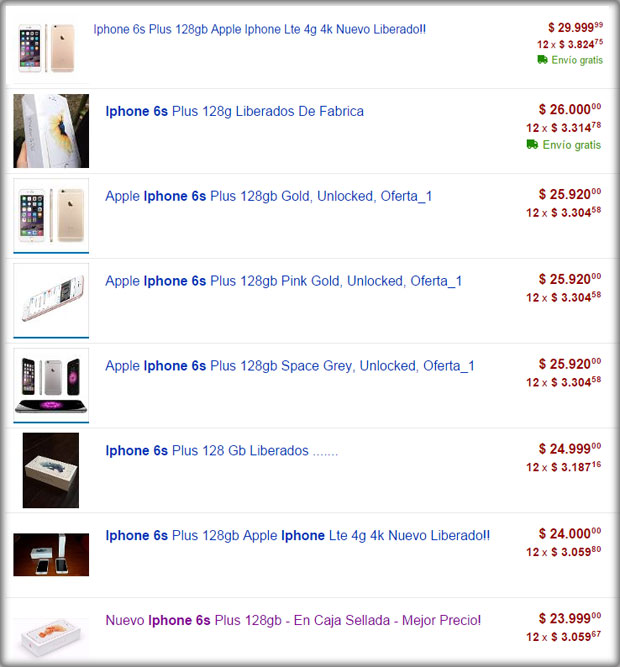This screenshot has width=620, height=667.
Task: Open the $24.000 Lte 4g 4k Nuevo Liberado listing
Action: pyautogui.click(x=297, y=535)
